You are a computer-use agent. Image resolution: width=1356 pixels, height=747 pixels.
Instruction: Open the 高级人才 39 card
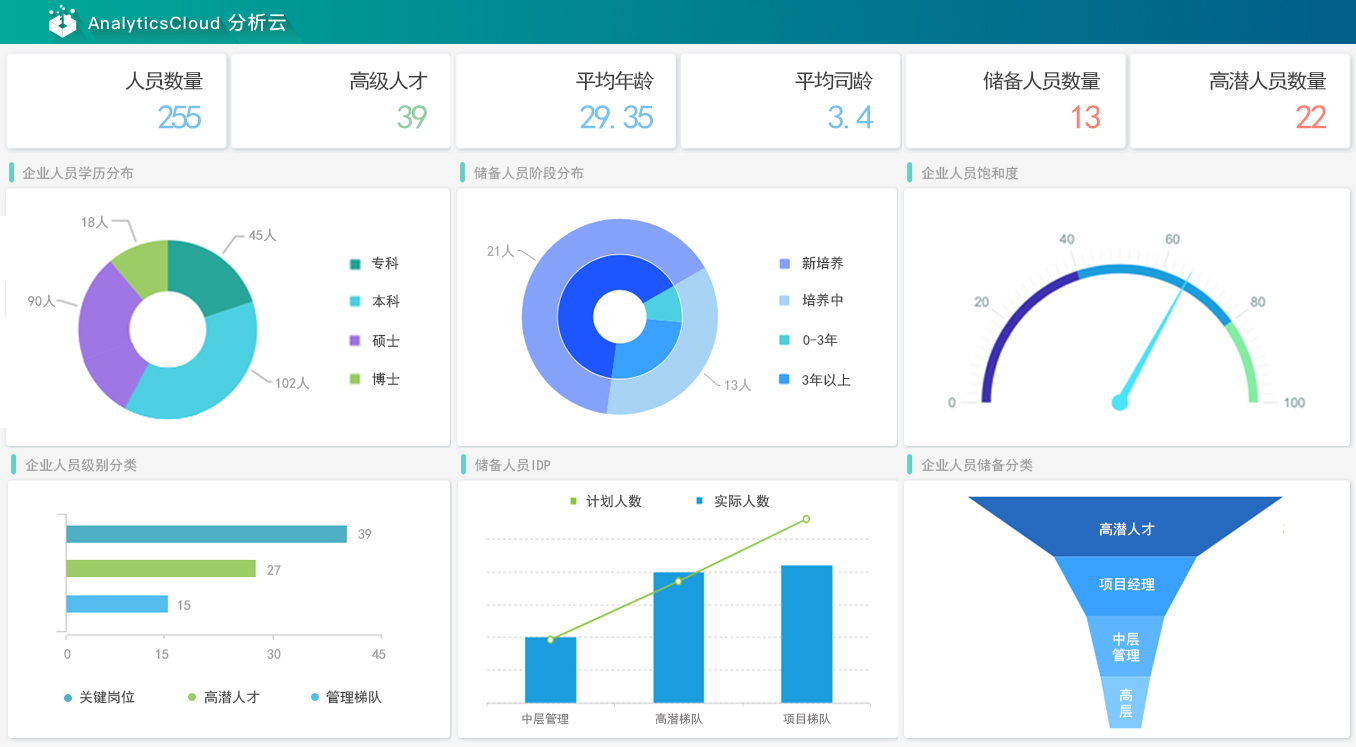coord(341,101)
